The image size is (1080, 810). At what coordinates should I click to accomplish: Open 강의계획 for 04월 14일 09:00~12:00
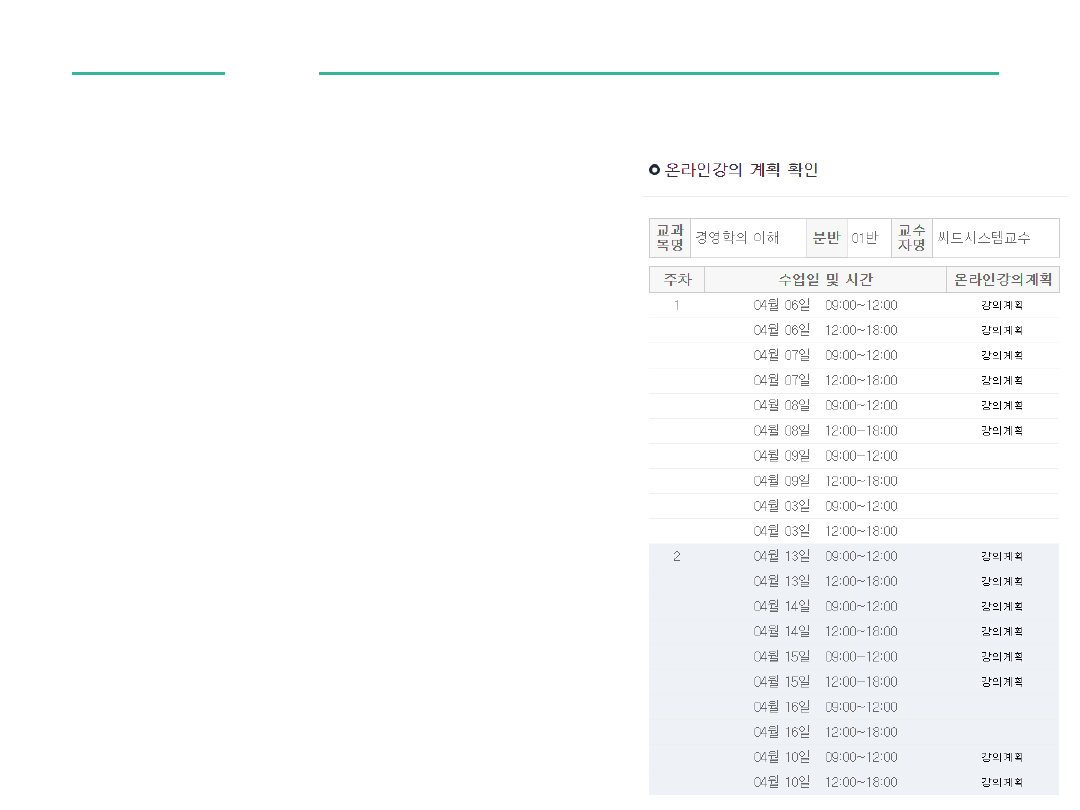[x=1001, y=606]
